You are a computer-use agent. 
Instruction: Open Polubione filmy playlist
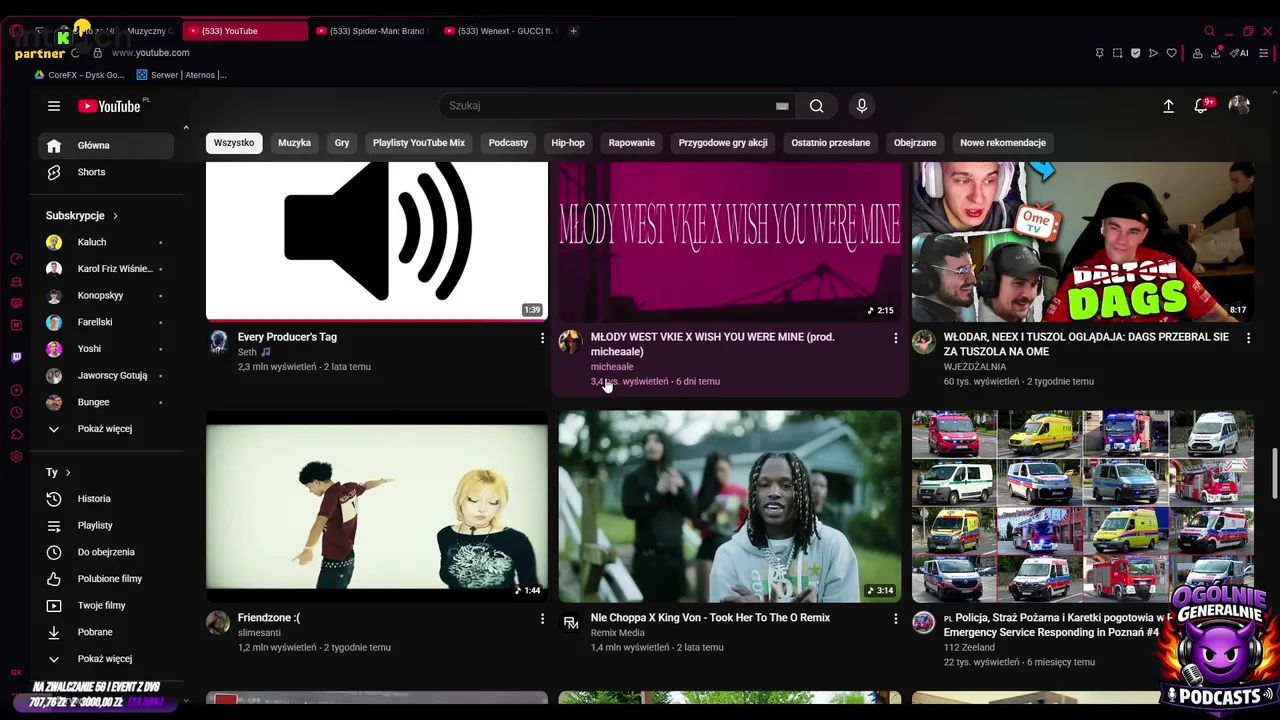[x=106, y=579]
